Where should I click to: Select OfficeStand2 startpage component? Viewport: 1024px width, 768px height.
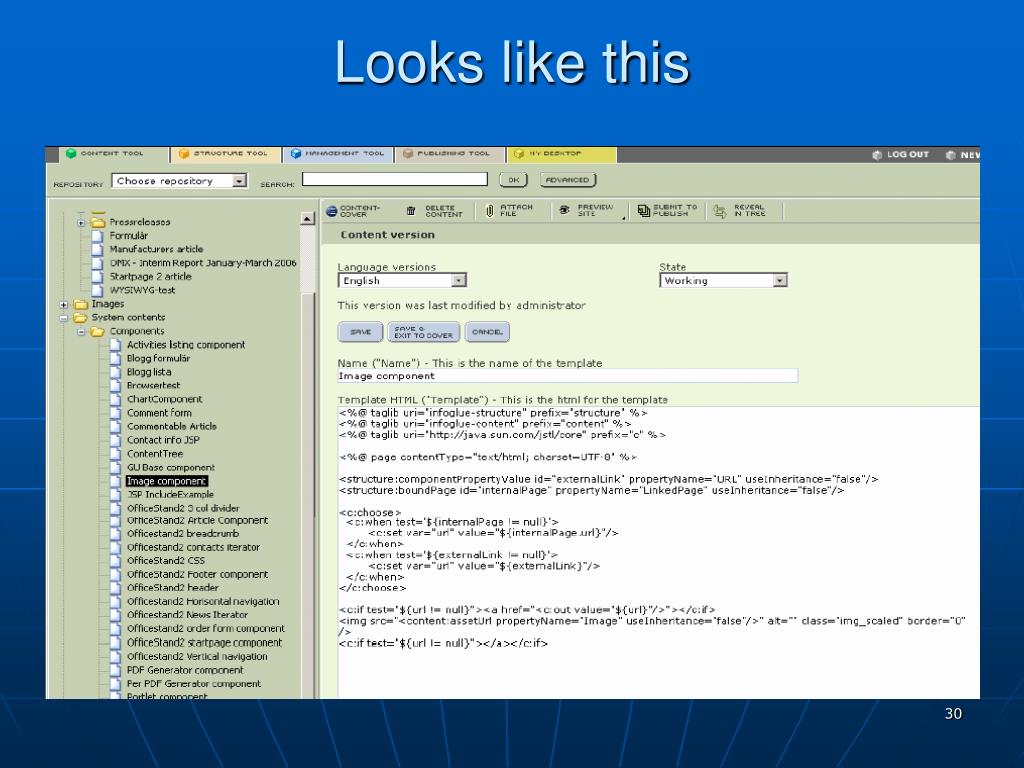coord(204,643)
